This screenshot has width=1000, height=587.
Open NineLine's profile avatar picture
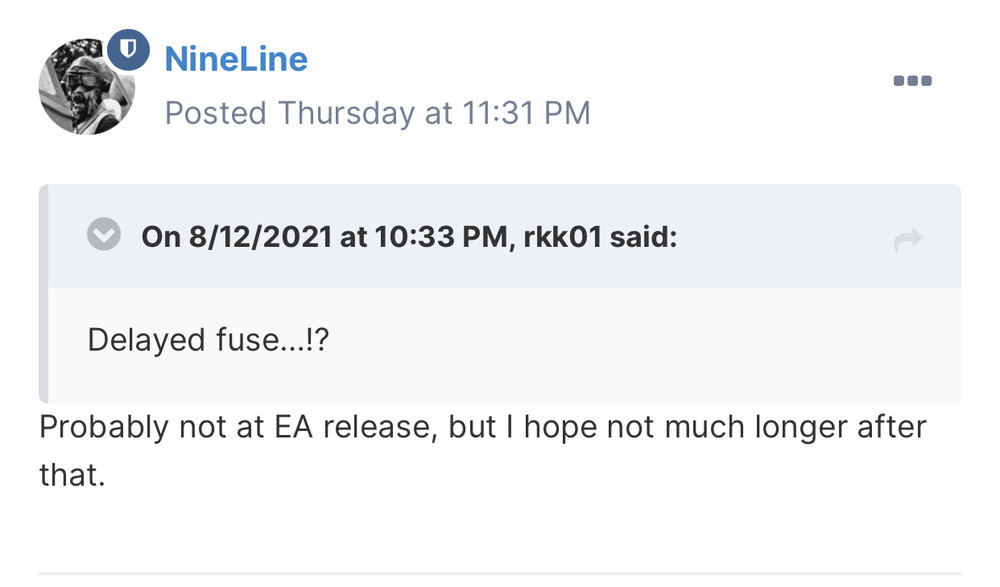click(86, 86)
